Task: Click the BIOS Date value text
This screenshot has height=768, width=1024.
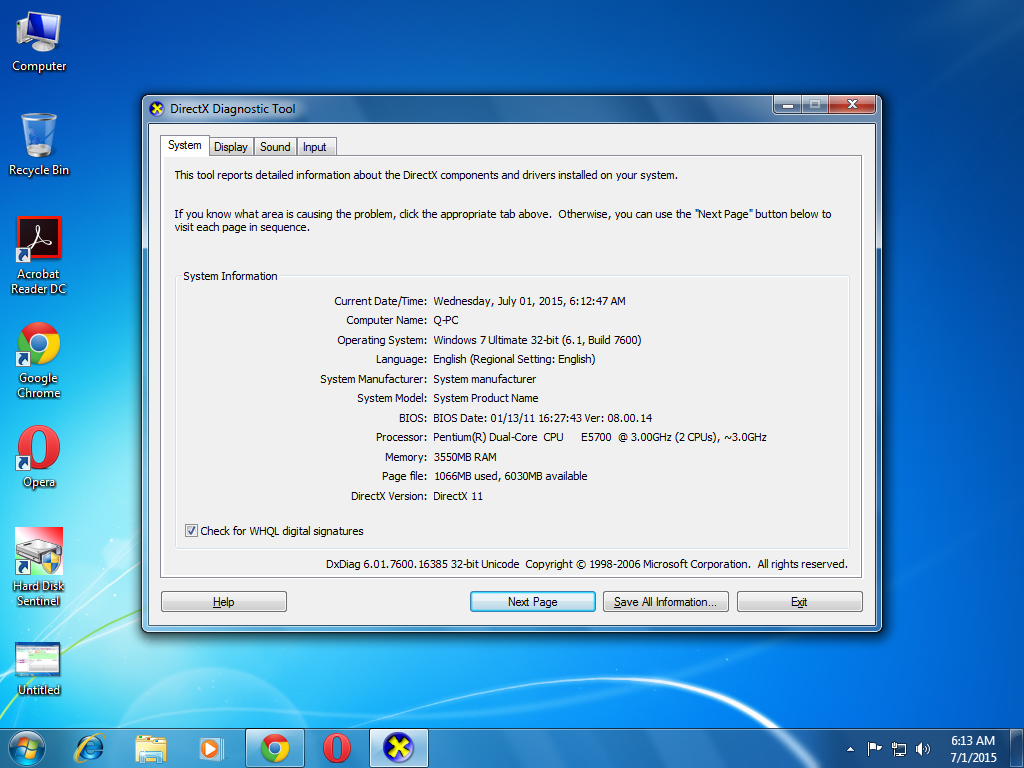Action: tap(543, 418)
